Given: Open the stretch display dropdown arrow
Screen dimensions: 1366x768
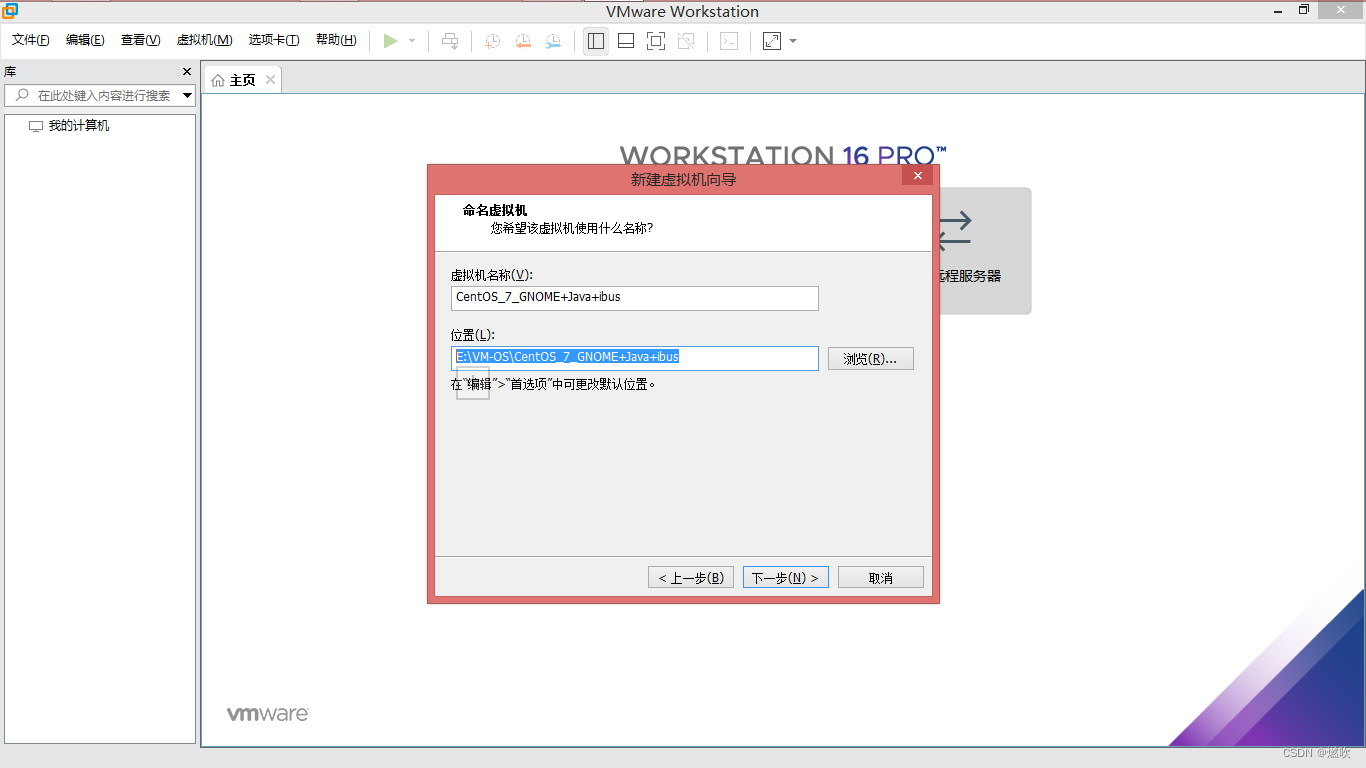Looking at the screenshot, I should click(x=793, y=41).
